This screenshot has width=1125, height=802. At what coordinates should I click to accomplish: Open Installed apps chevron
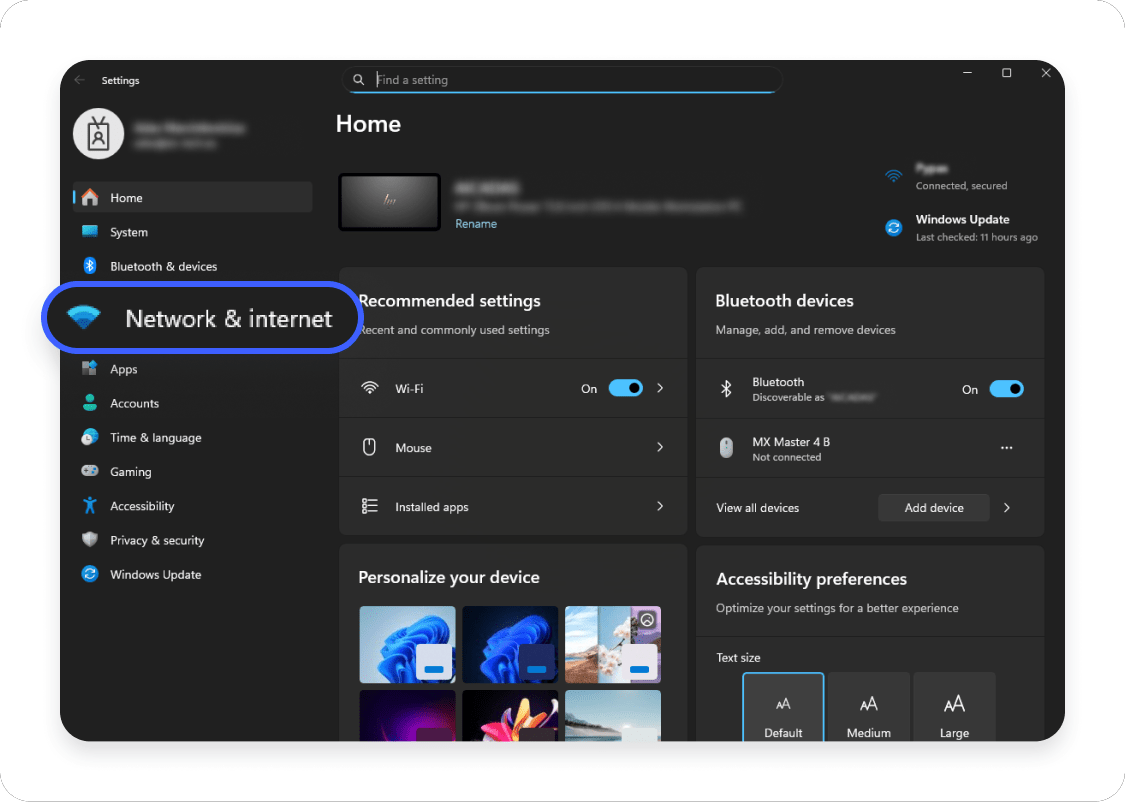[x=660, y=506]
